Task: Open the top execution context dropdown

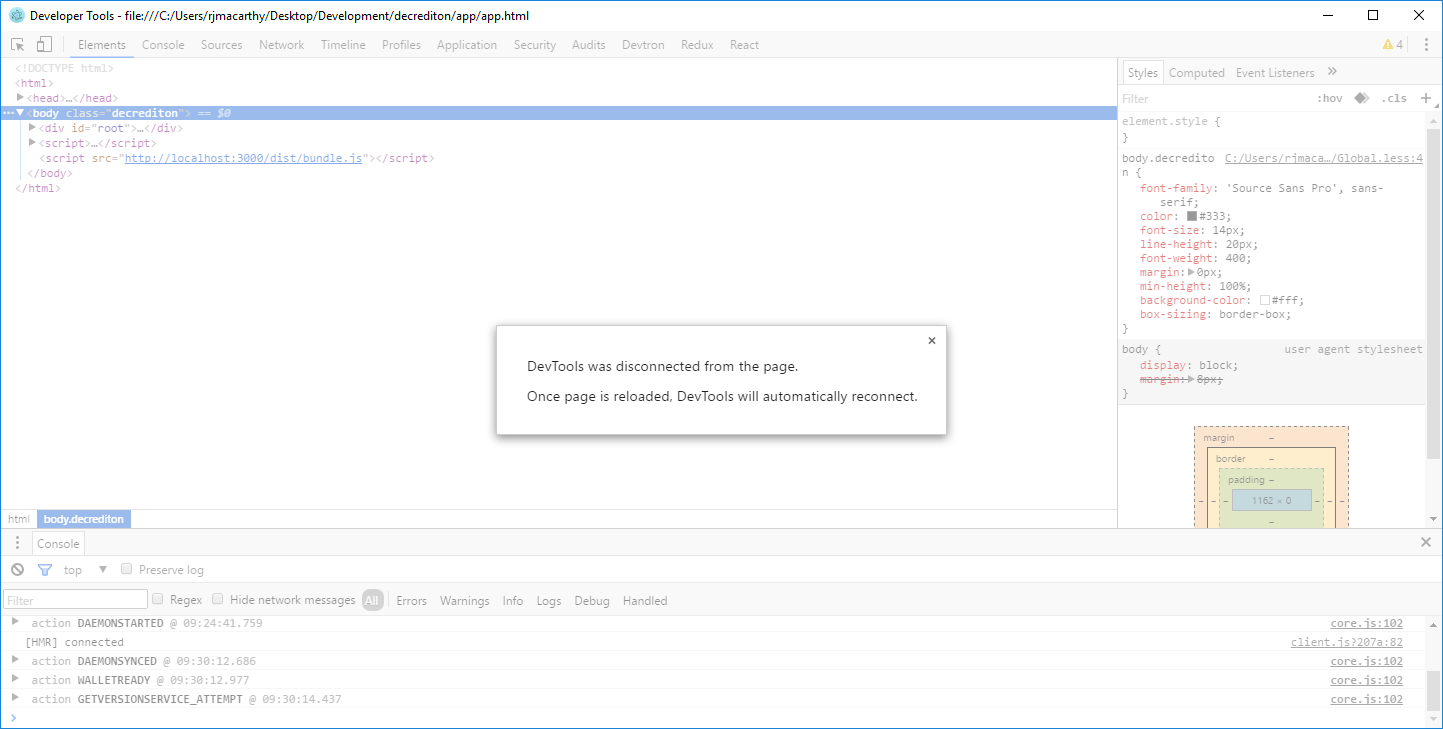Action: tap(85, 569)
